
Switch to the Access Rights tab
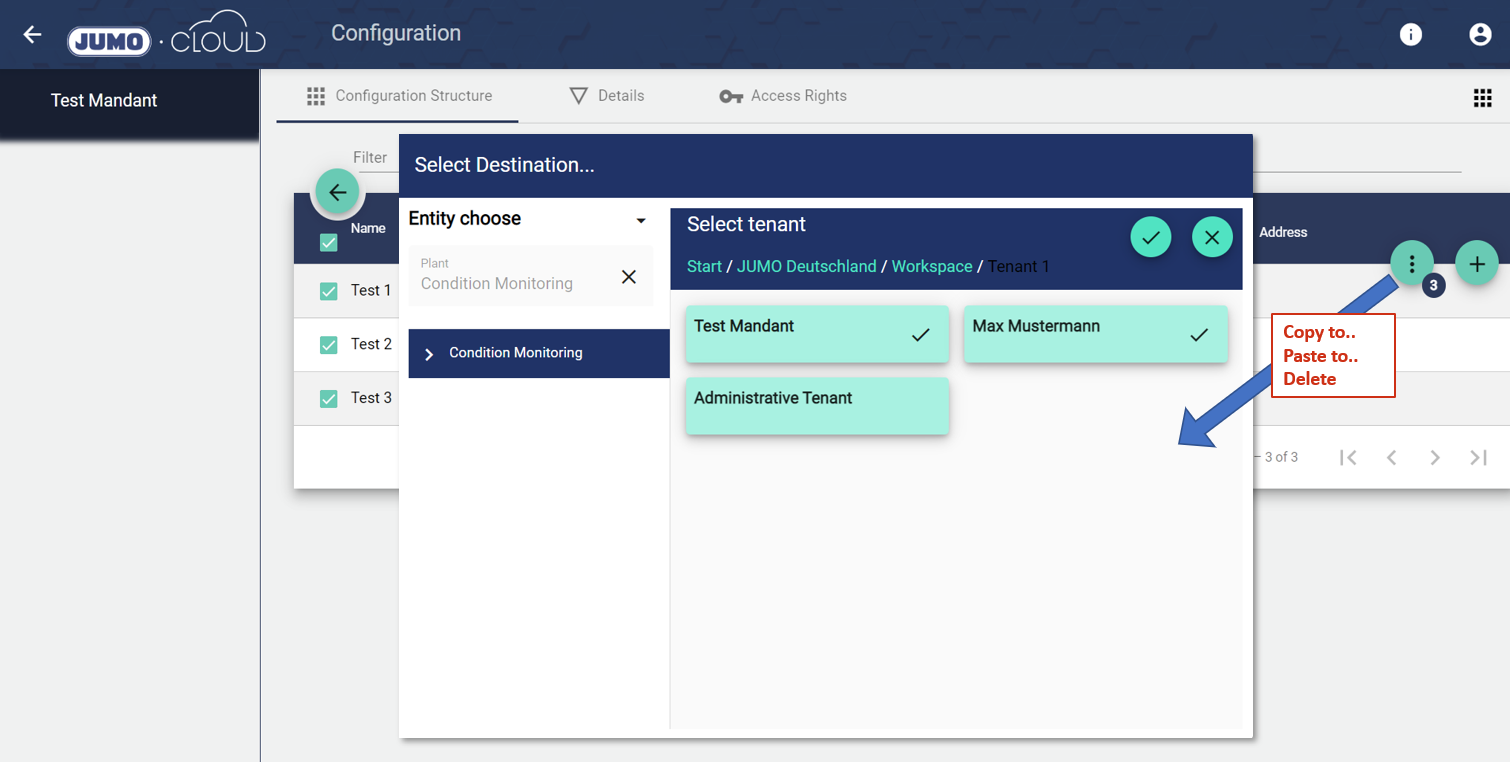783,96
